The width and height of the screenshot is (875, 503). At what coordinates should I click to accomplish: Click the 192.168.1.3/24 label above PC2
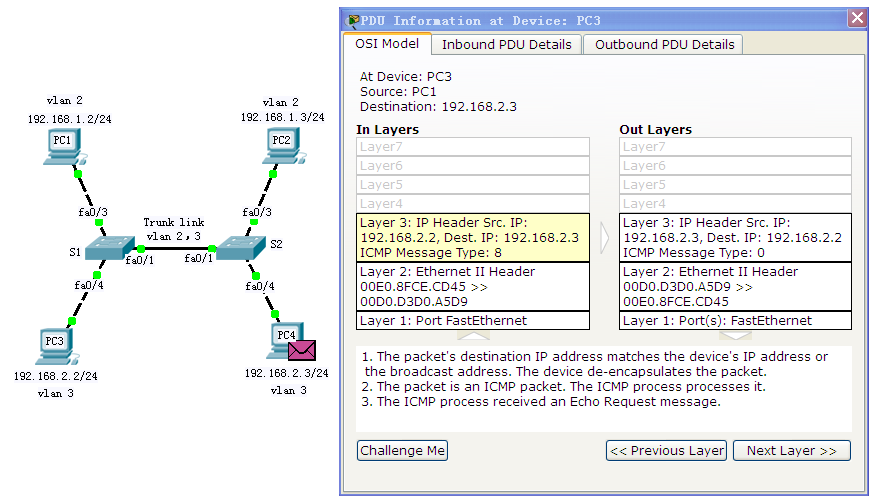tap(282, 117)
